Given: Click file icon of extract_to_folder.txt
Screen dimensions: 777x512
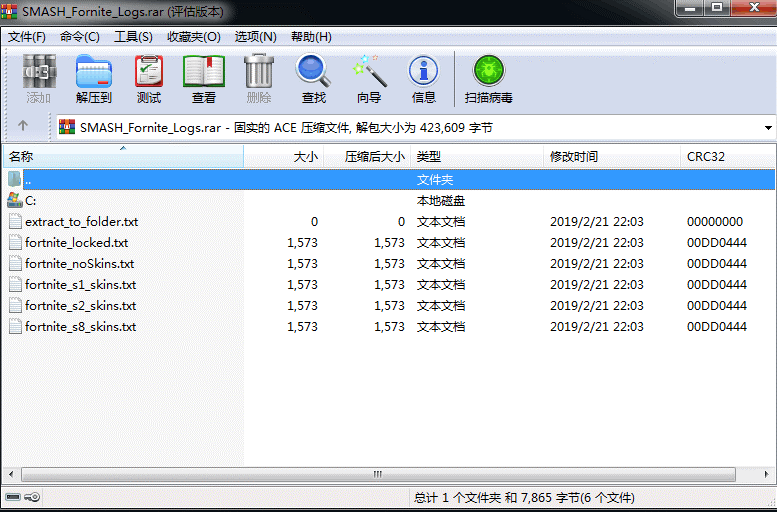Looking at the screenshot, I should [15, 222].
